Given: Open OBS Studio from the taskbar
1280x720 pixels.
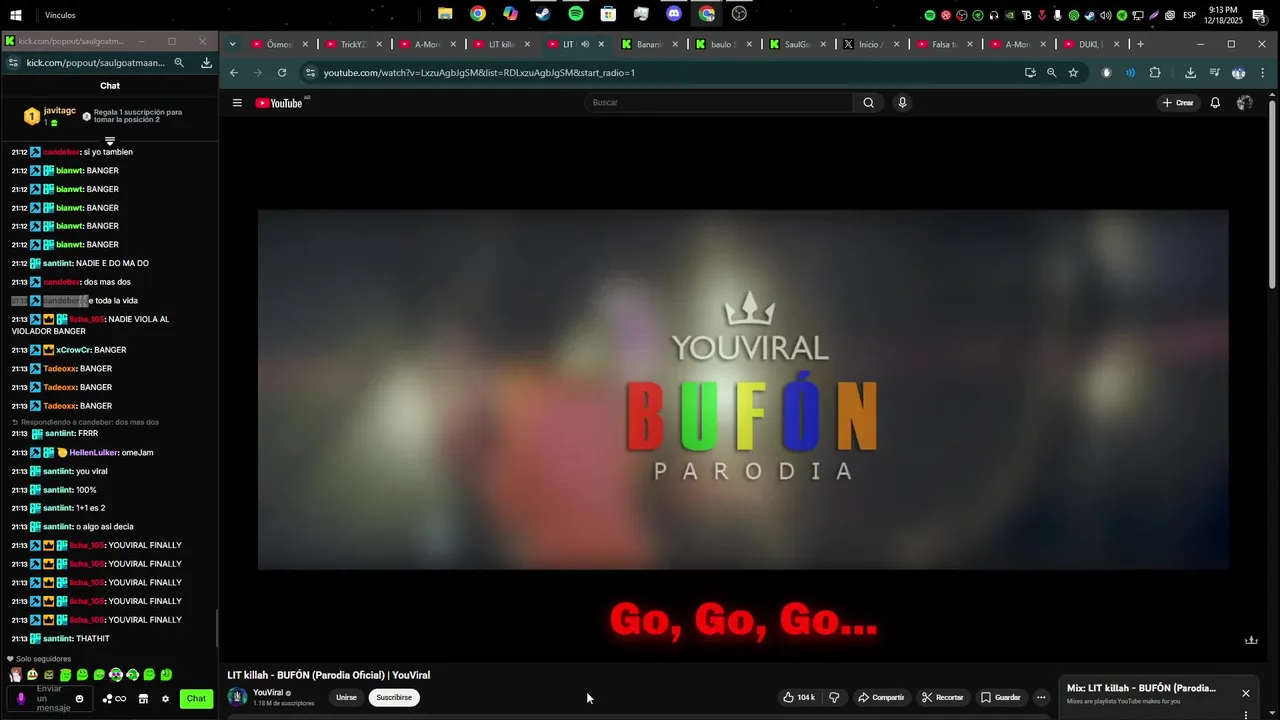Looking at the screenshot, I should coord(739,14).
